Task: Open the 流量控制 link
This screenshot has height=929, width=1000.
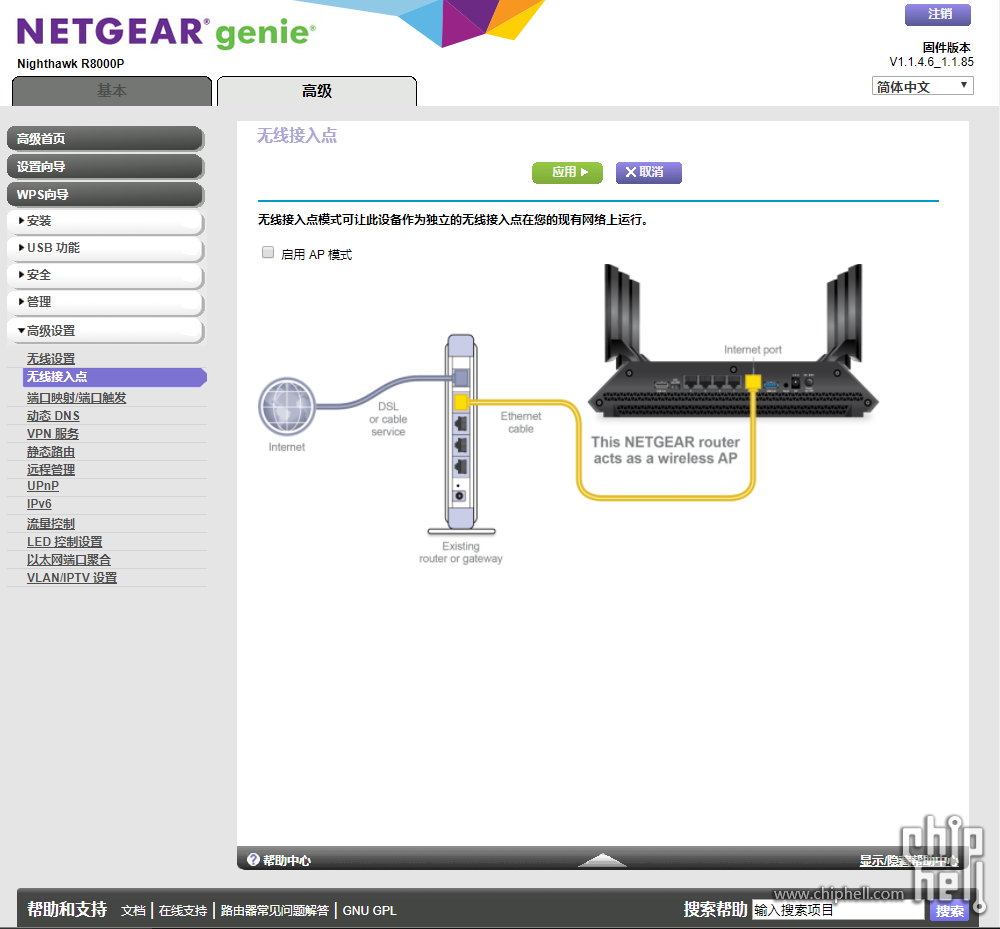Action: 51,523
